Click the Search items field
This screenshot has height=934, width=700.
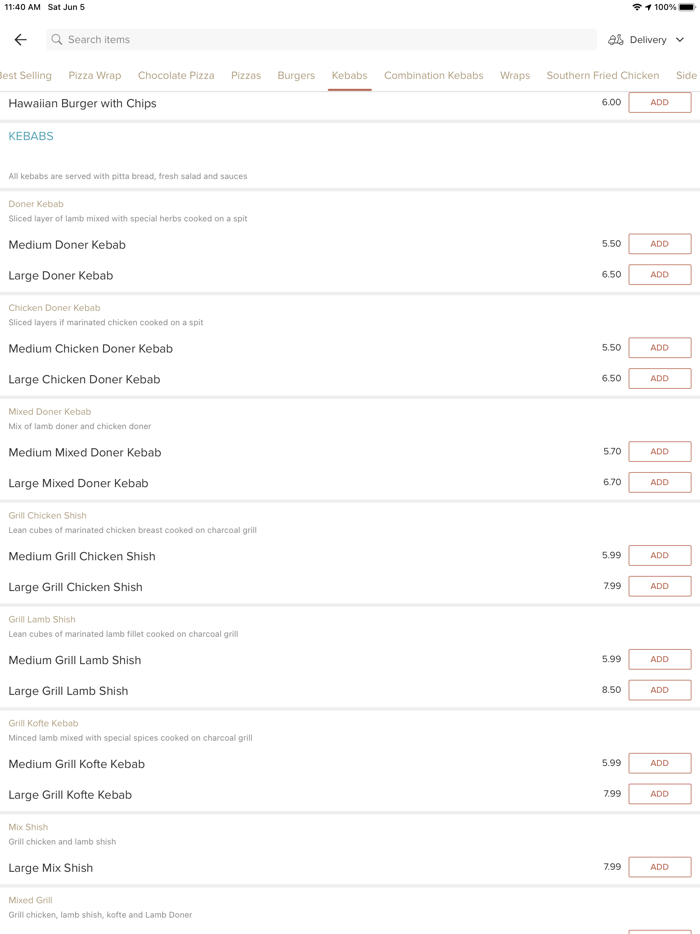click(320, 40)
